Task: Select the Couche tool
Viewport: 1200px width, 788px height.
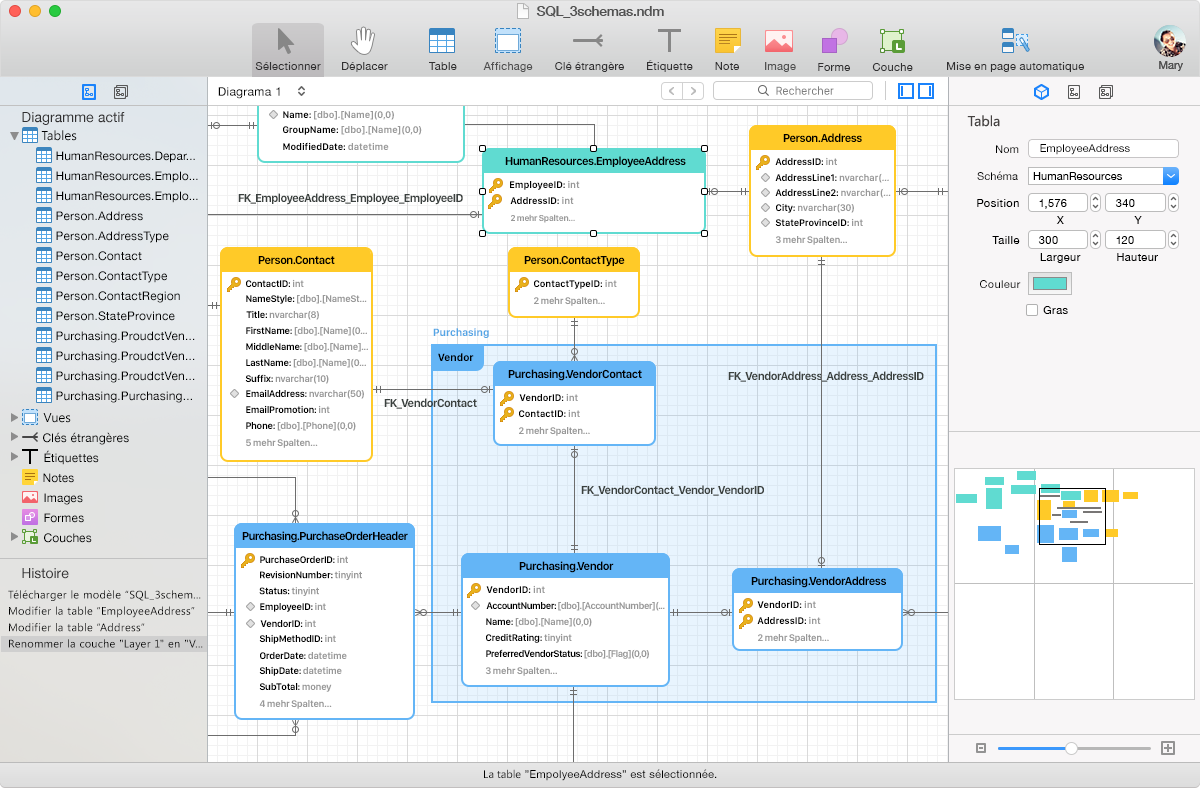Action: [x=892, y=44]
